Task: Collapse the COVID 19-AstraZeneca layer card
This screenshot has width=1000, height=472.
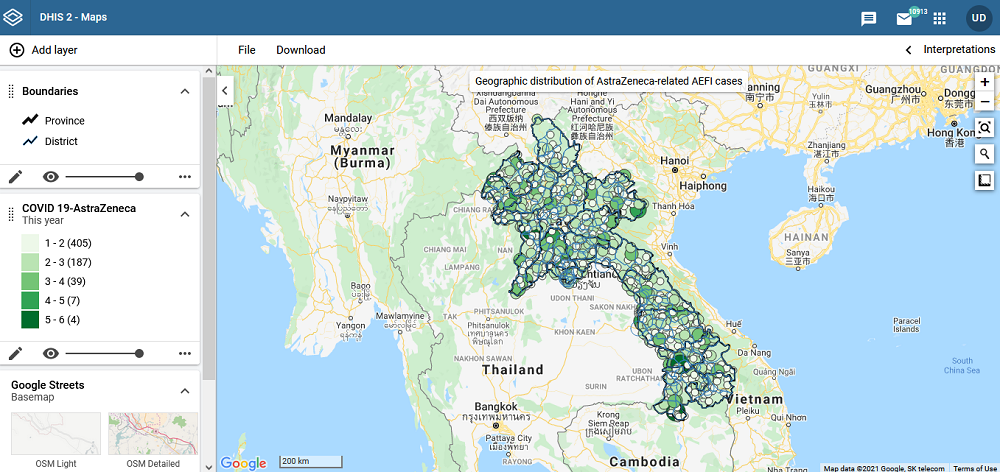Action: click(x=185, y=214)
